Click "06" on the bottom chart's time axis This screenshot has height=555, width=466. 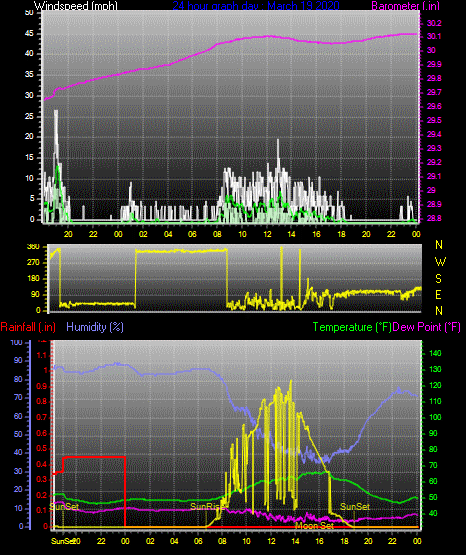[x=198, y=541]
